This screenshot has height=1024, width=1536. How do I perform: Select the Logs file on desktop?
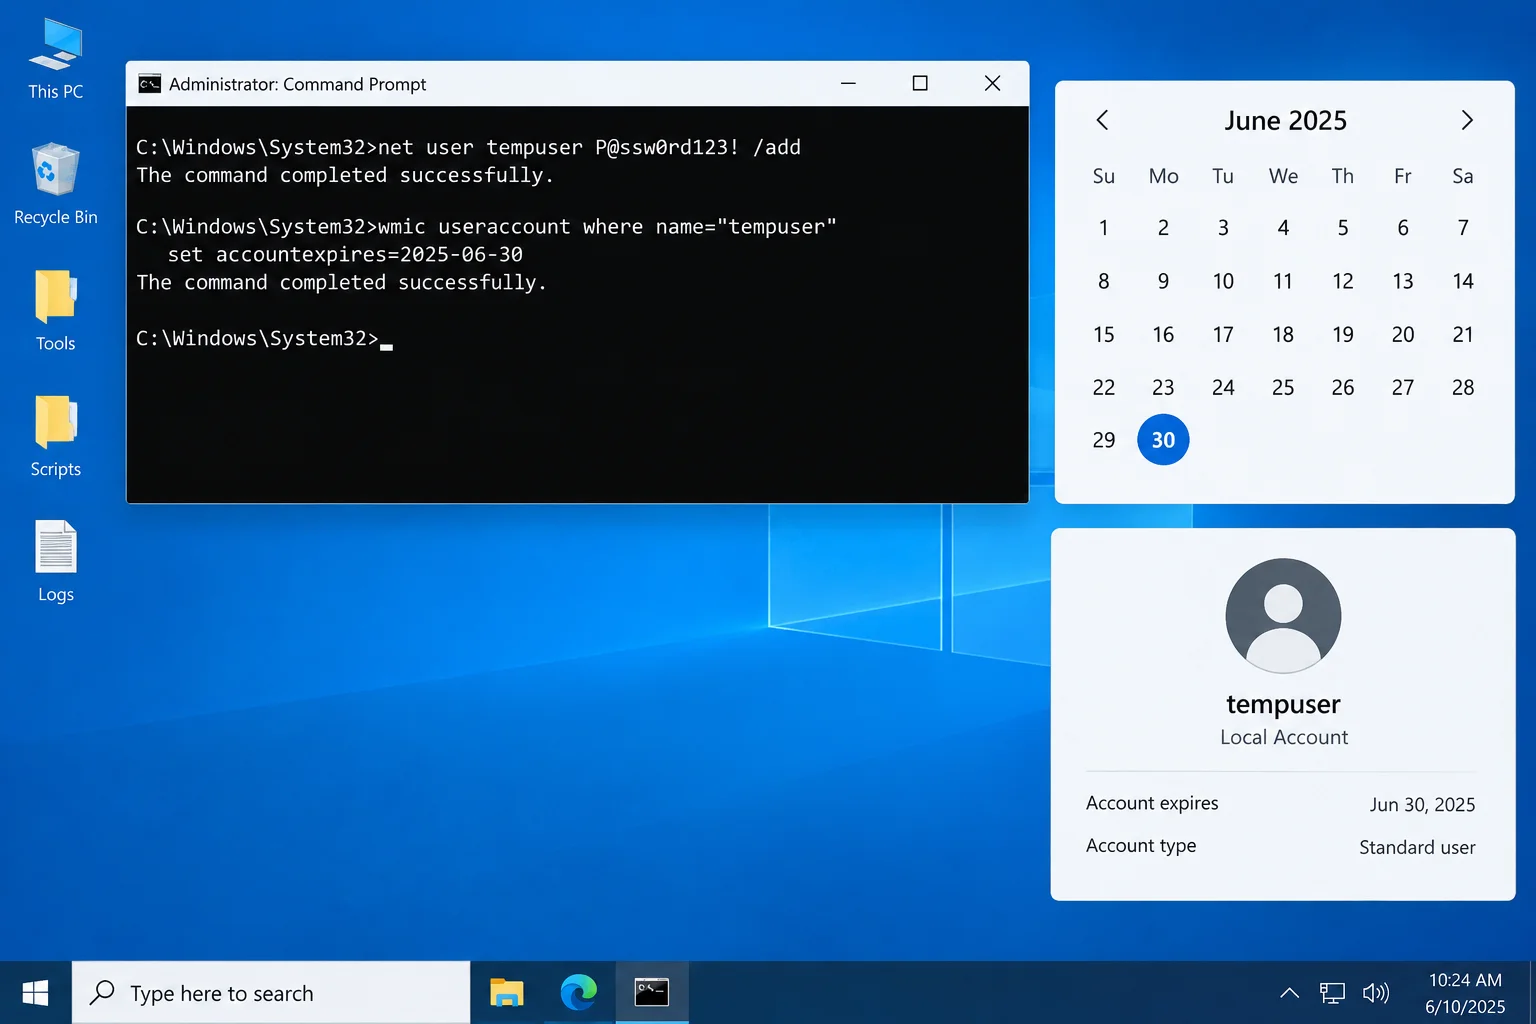click(x=55, y=562)
